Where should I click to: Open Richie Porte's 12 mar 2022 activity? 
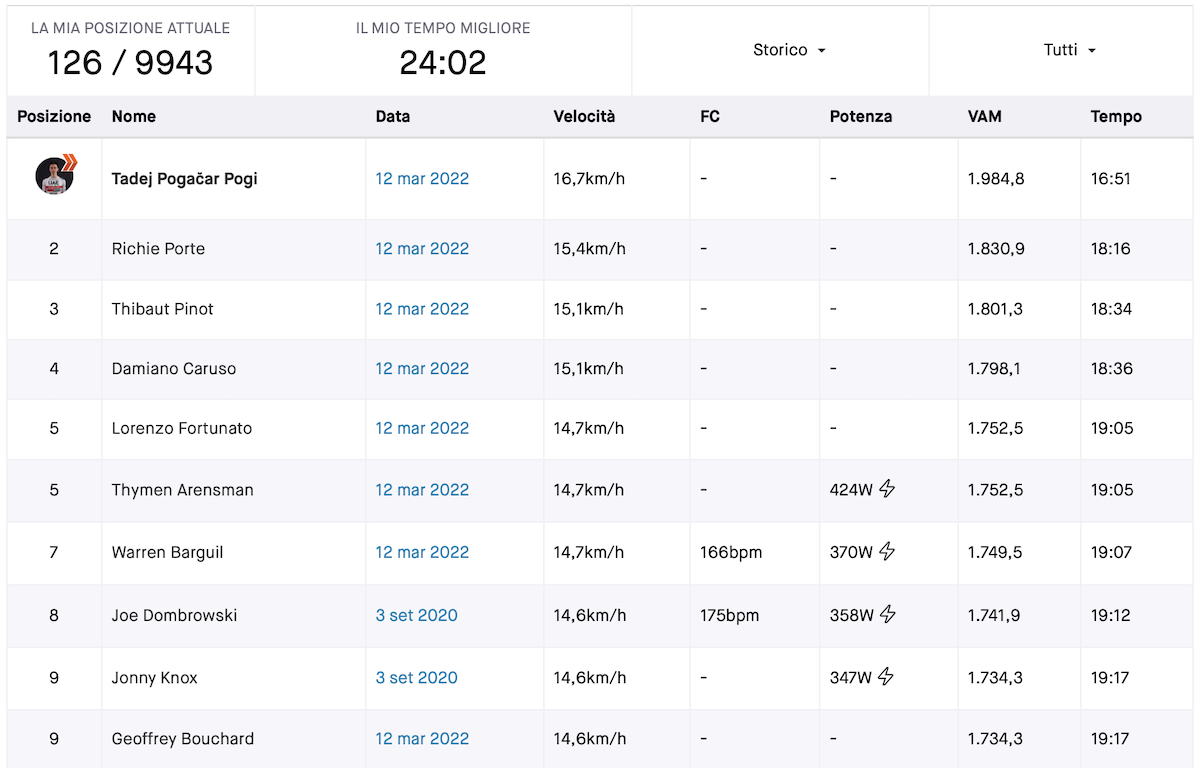[x=422, y=249]
